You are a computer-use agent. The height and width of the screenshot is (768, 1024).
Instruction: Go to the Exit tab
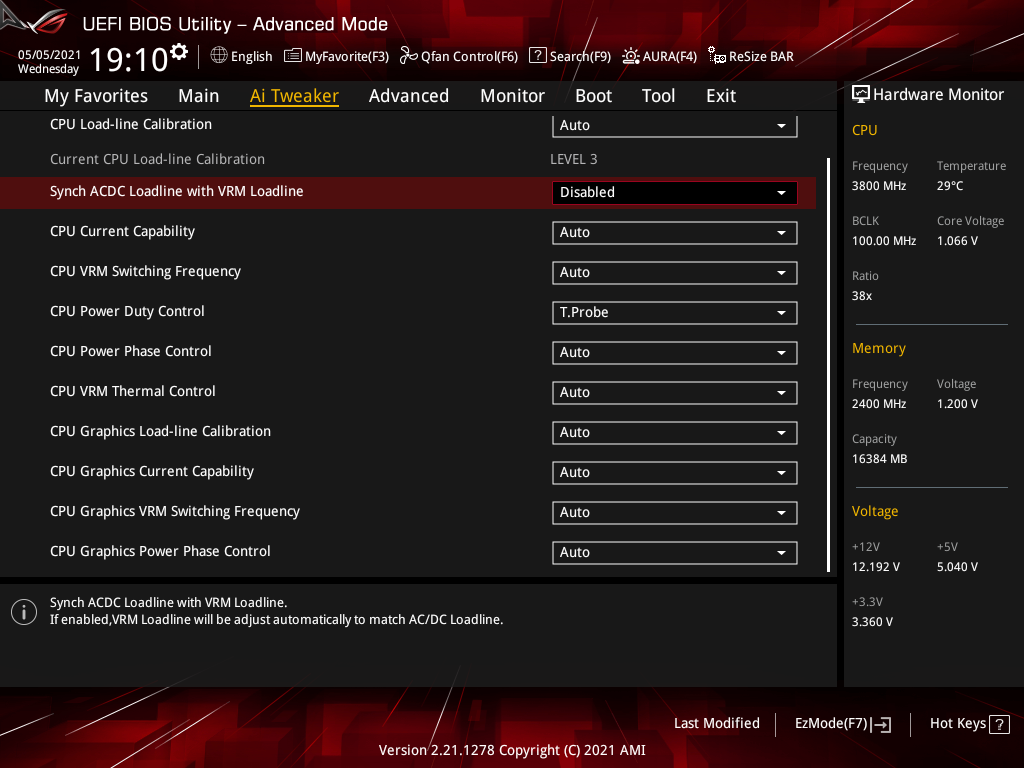(x=721, y=96)
